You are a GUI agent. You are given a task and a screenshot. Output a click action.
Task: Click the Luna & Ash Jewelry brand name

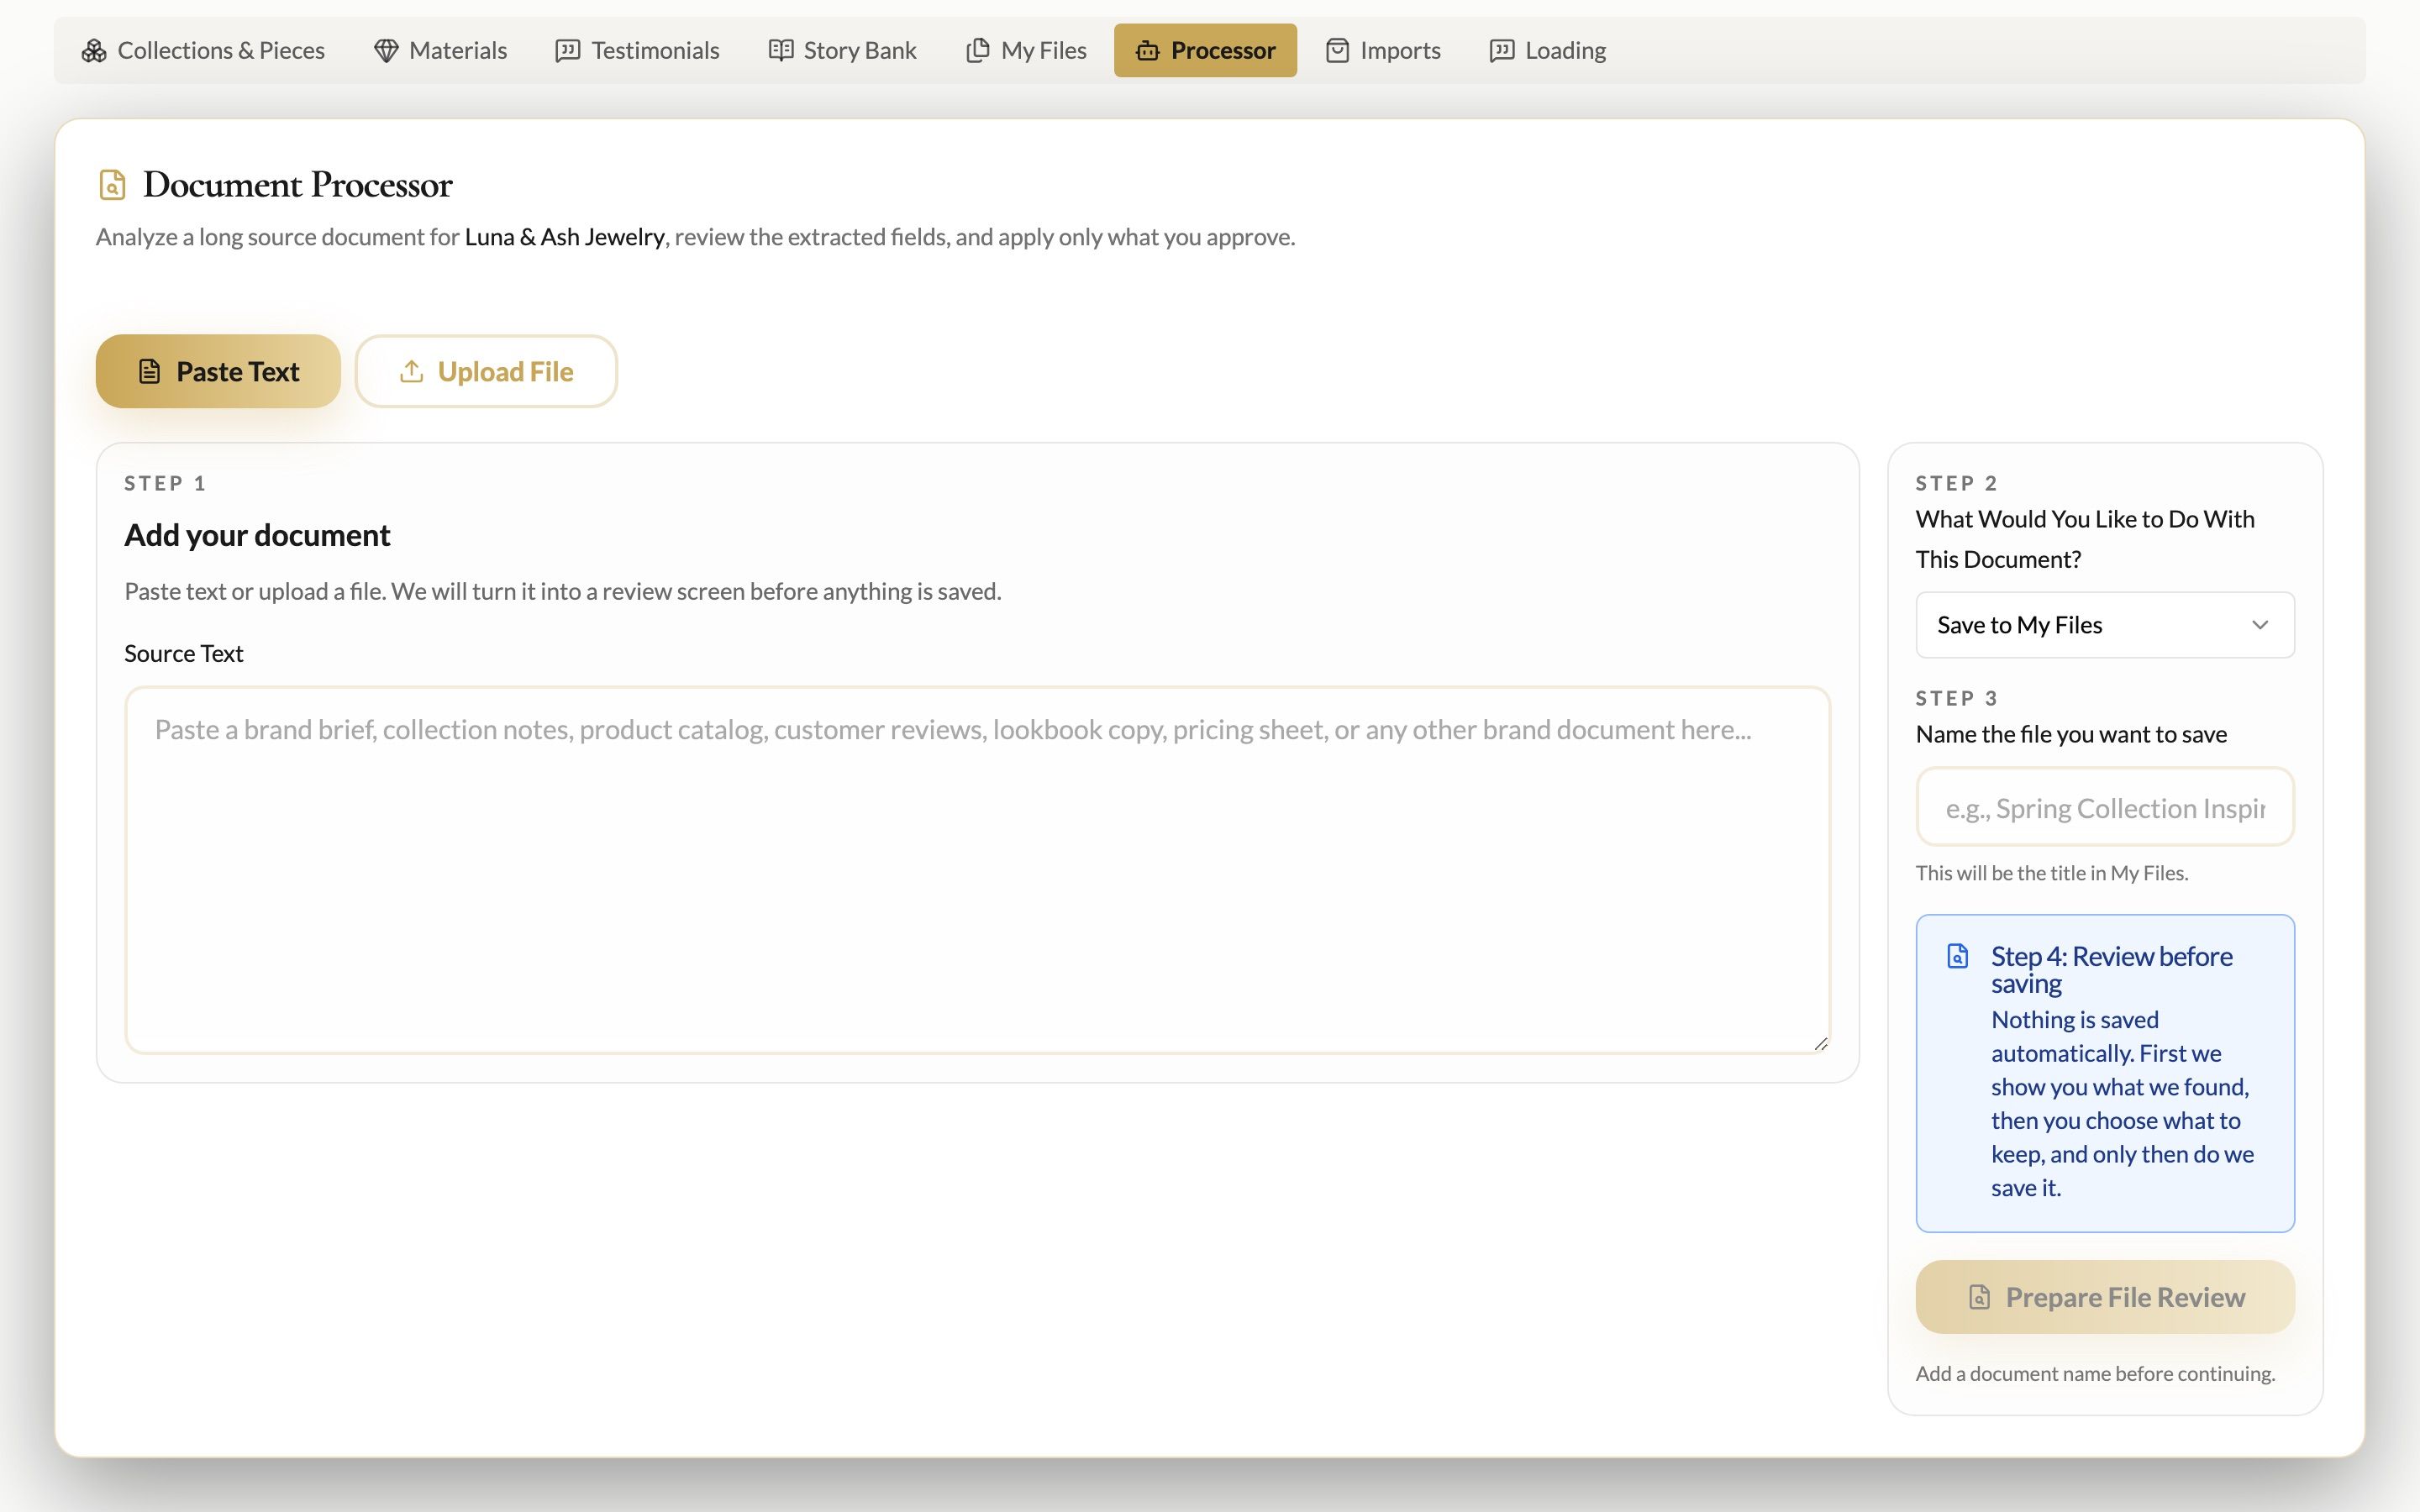coord(564,237)
